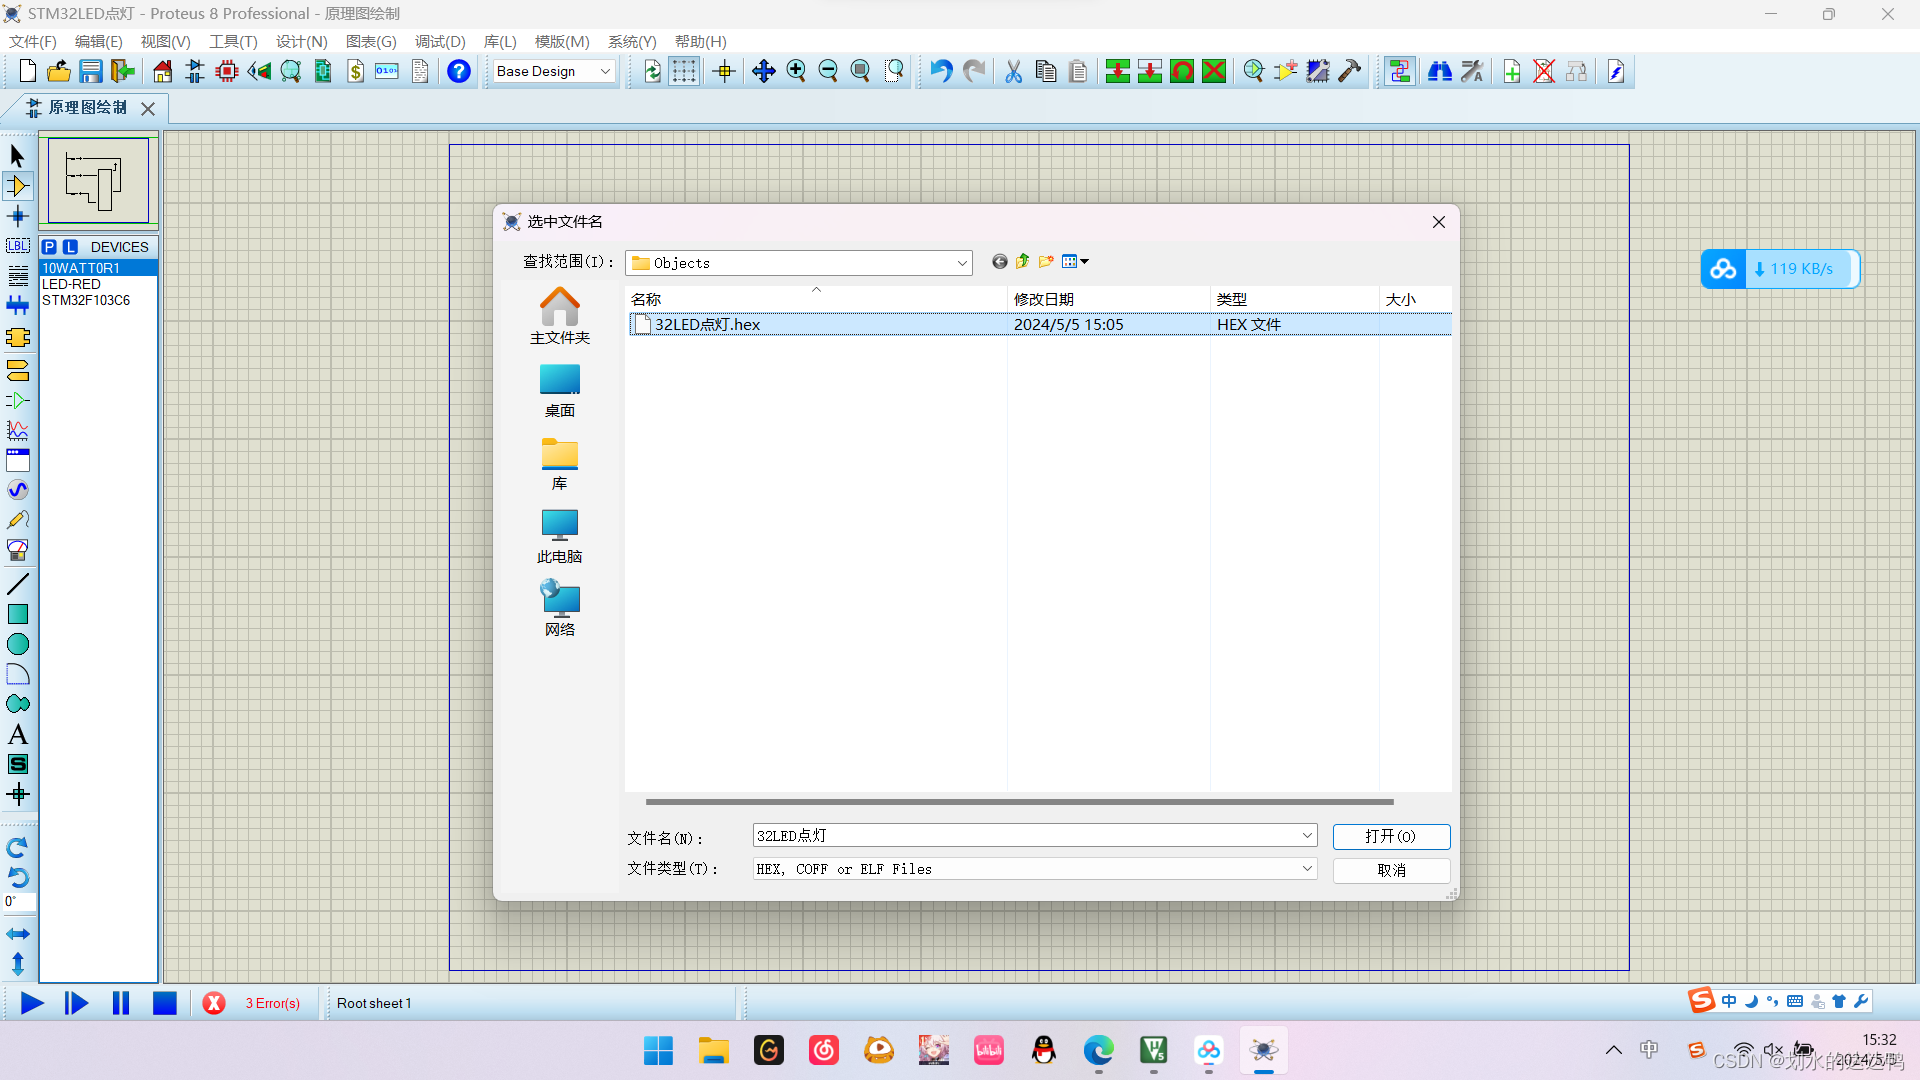Open the 编辑(E) menu
The width and height of the screenshot is (1920, 1080).
point(99,41)
